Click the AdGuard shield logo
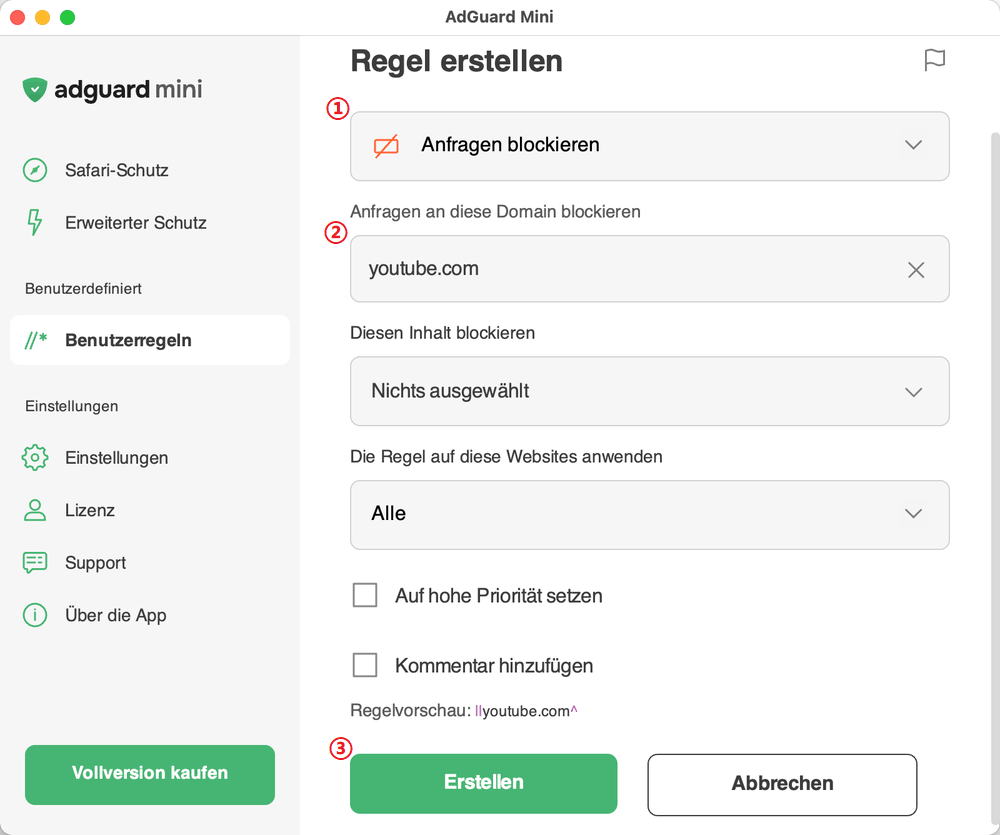Viewport: 1000px width, 835px height. click(35, 90)
